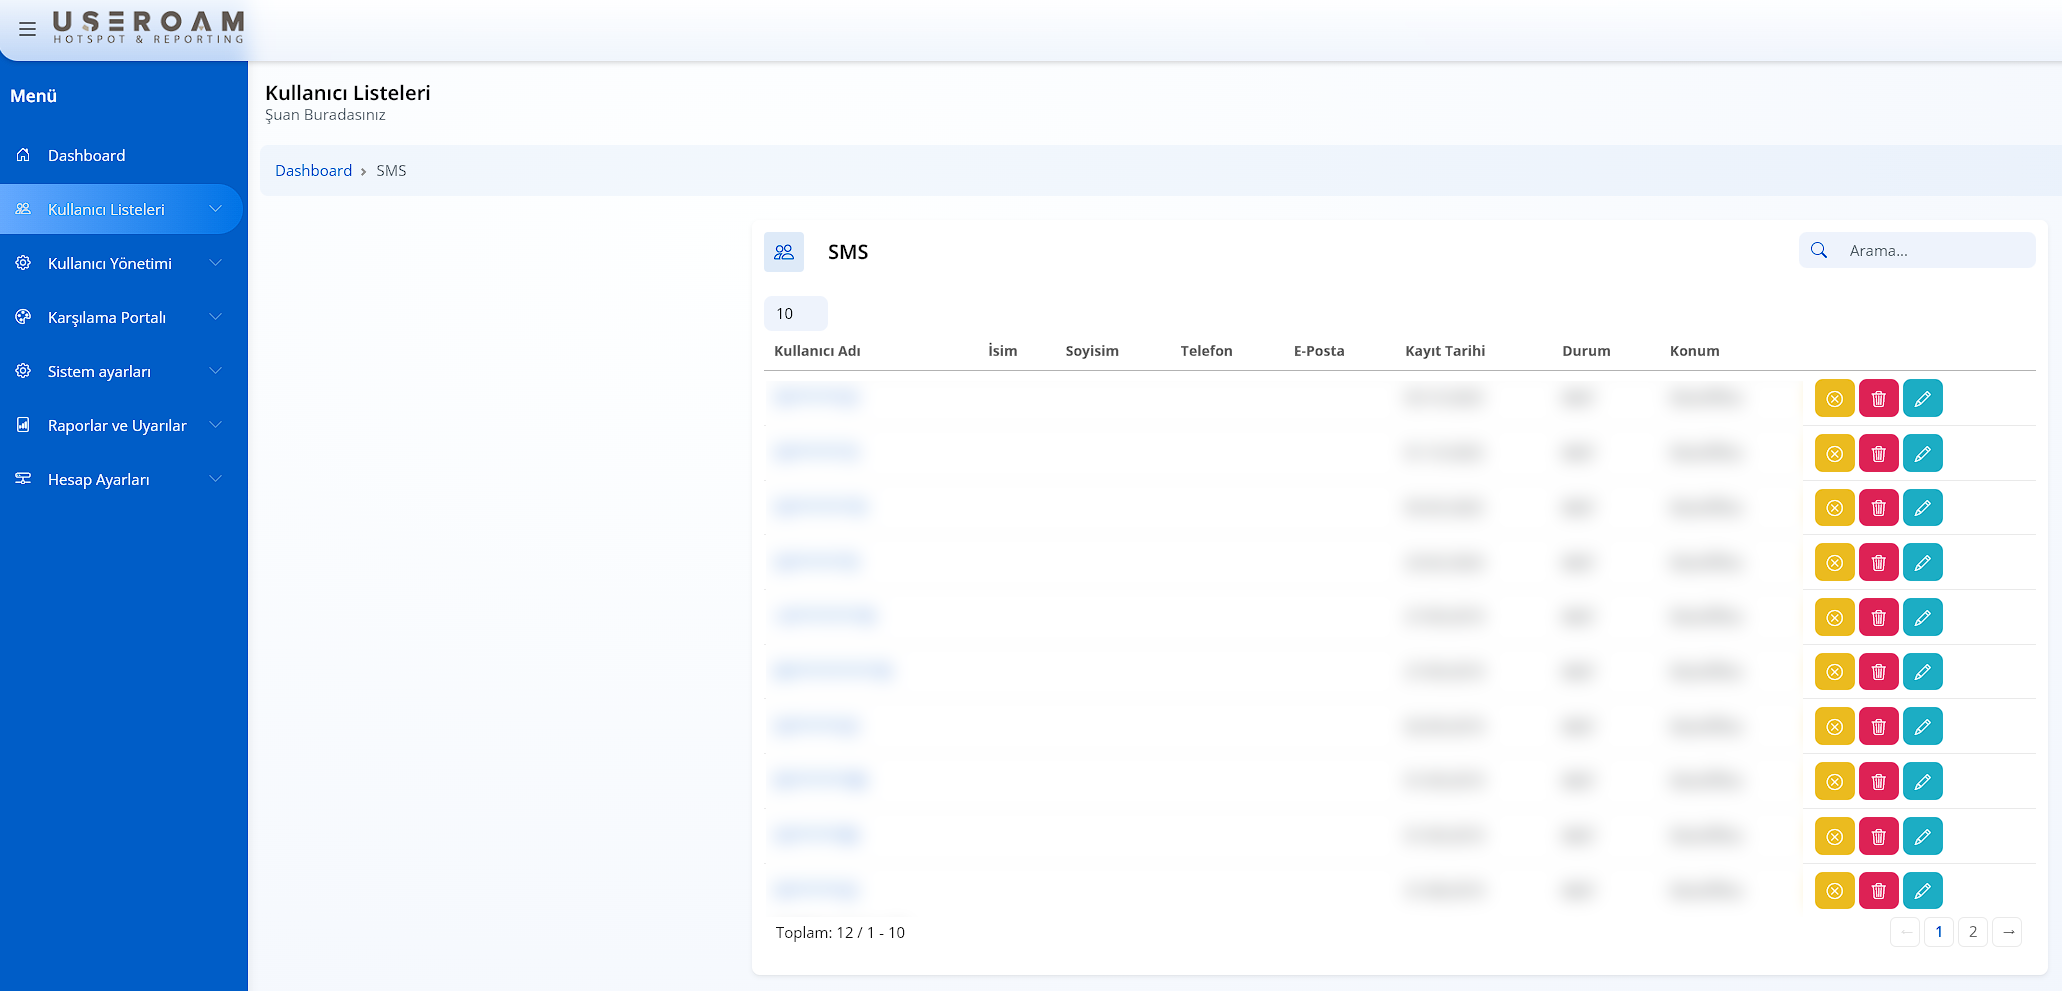Click the next page arrow button

(2007, 932)
